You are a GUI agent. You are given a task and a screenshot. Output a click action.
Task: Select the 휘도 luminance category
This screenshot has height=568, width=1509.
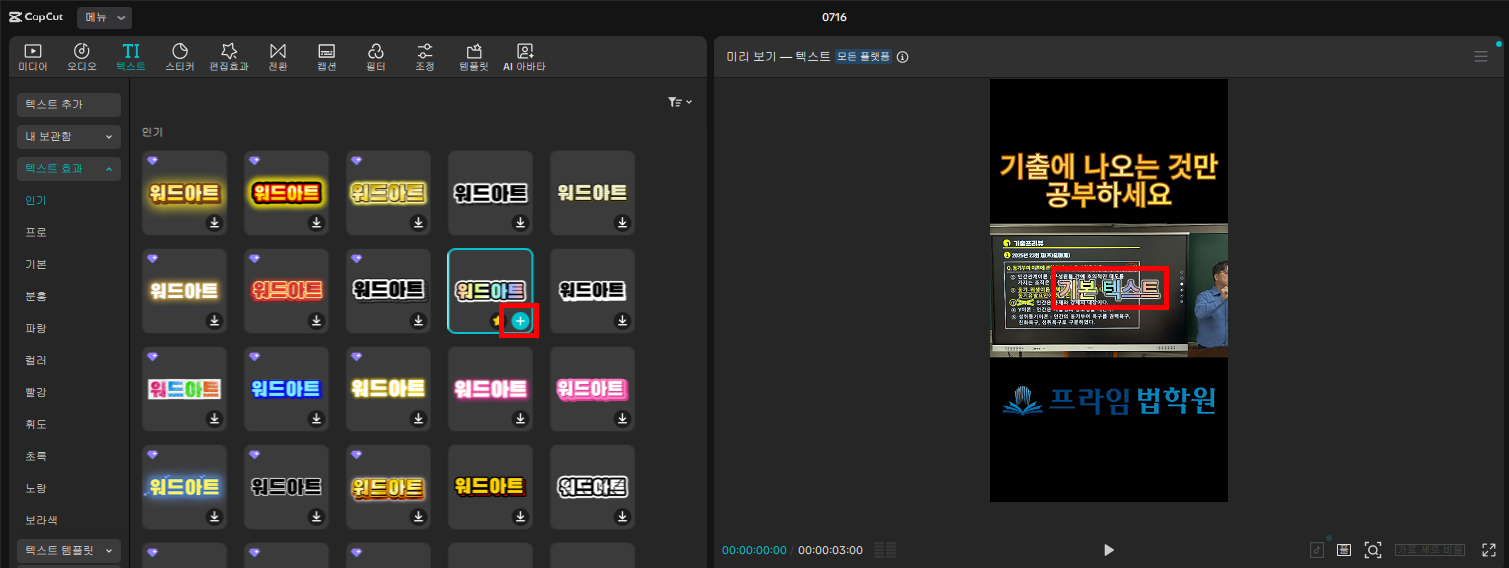coord(36,424)
